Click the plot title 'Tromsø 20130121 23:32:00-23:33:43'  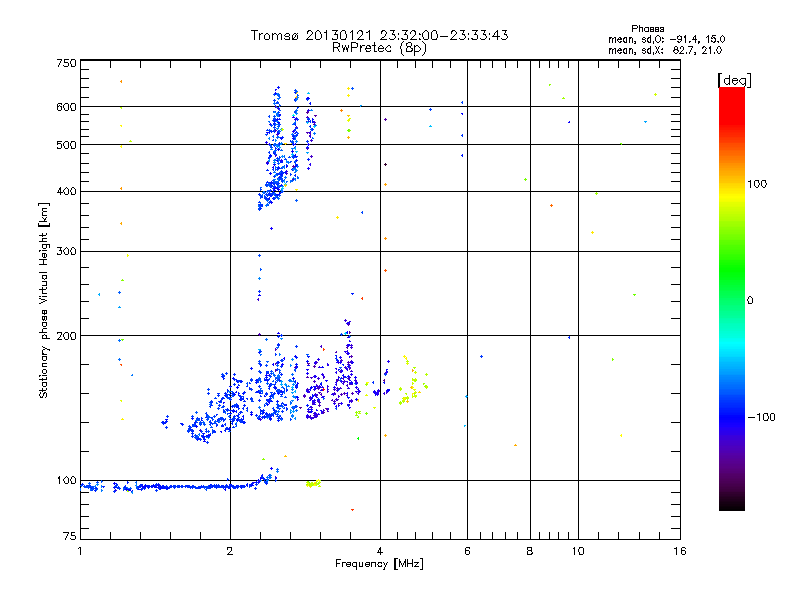click(379, 35)
